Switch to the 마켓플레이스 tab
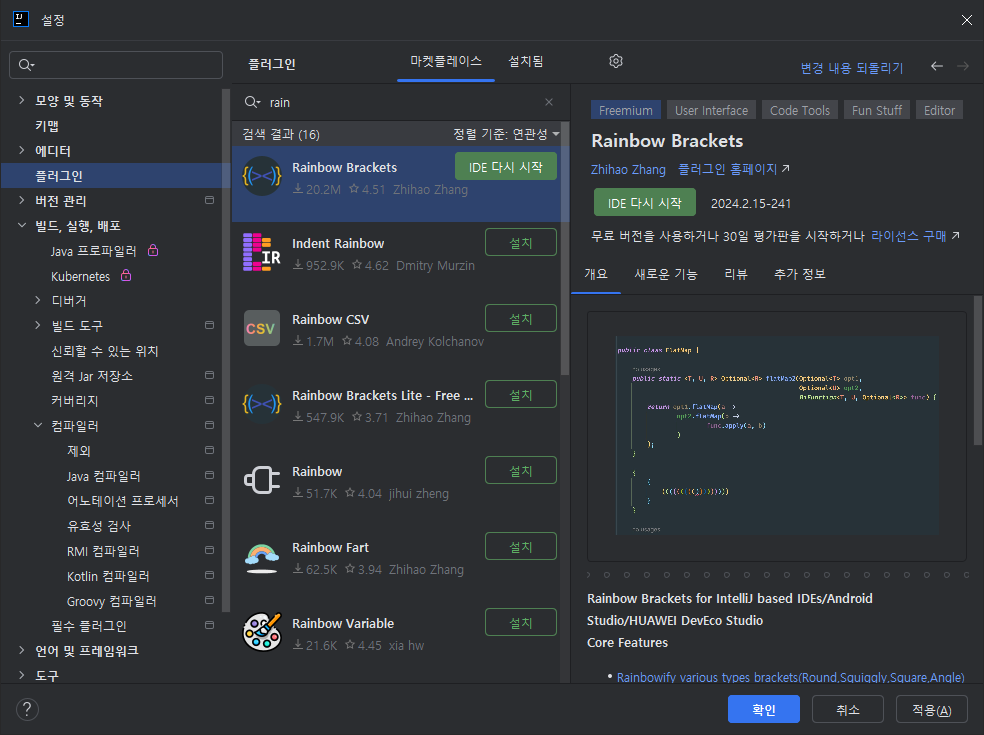 [x=446, y=62]
